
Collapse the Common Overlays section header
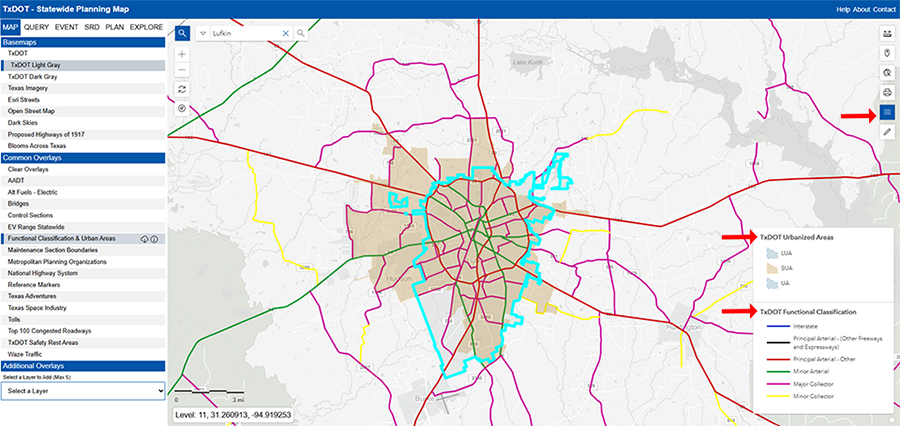(x=83, y=158)
